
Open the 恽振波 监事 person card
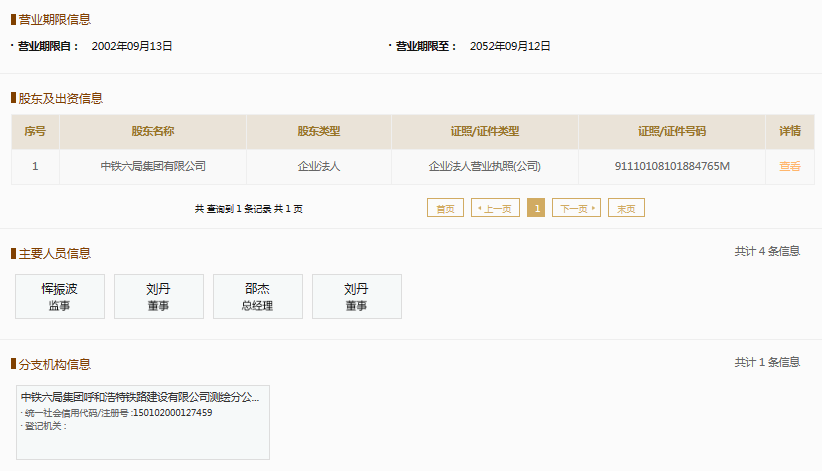point(60,296)
